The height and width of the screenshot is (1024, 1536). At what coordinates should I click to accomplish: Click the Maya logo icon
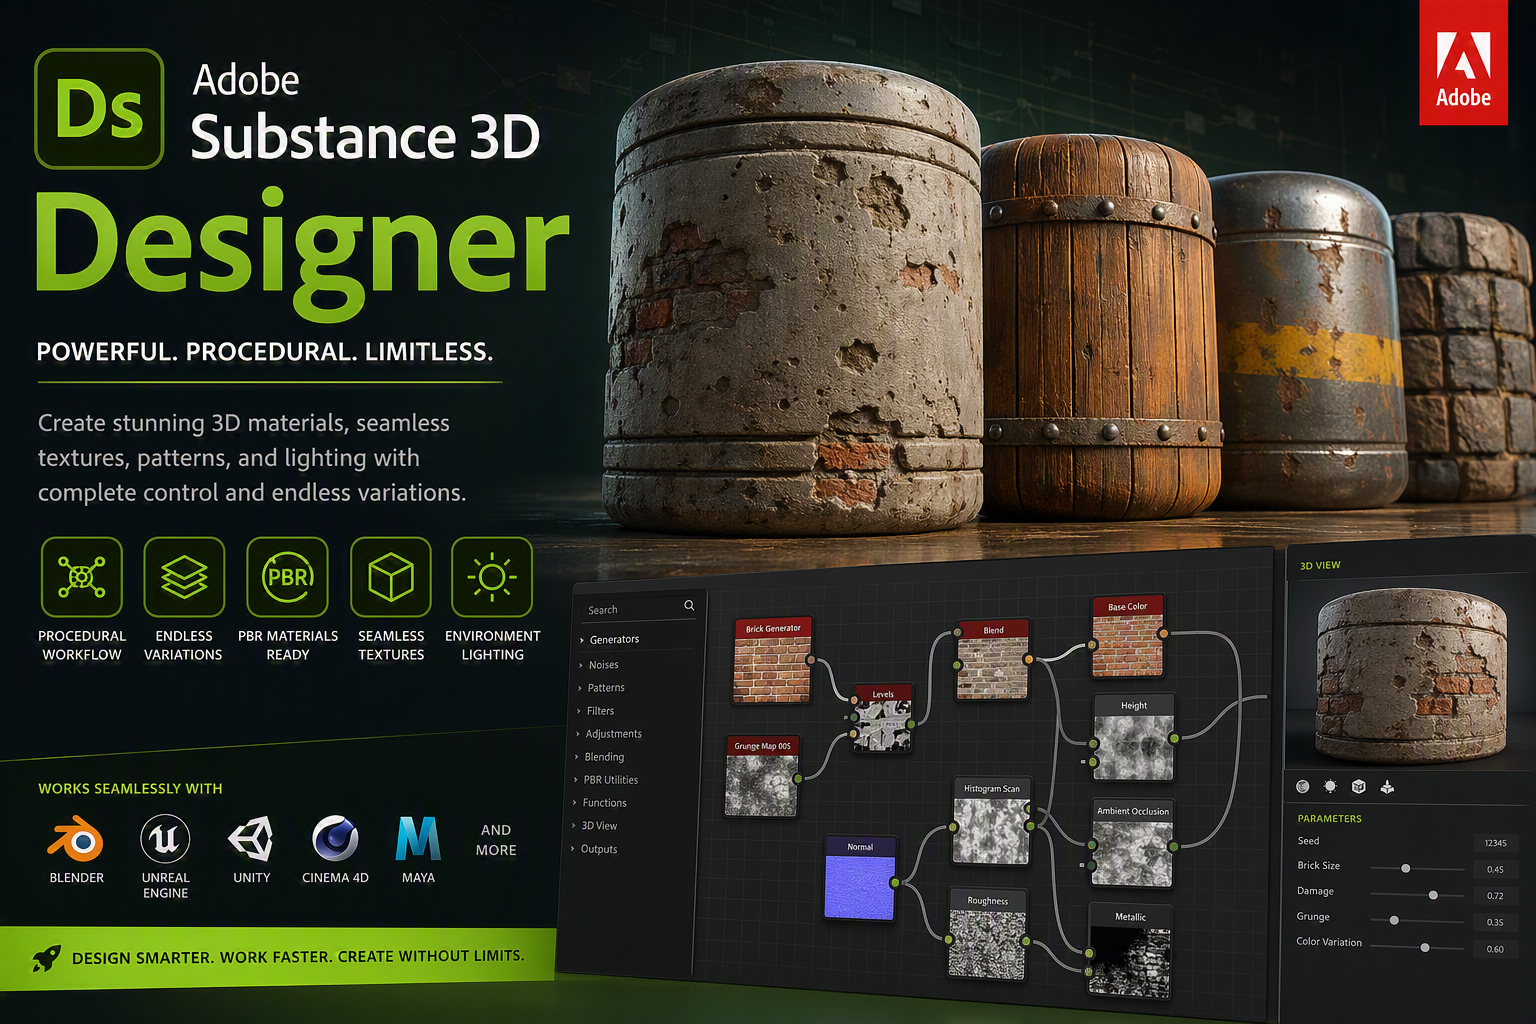click(x=418, y=839)
